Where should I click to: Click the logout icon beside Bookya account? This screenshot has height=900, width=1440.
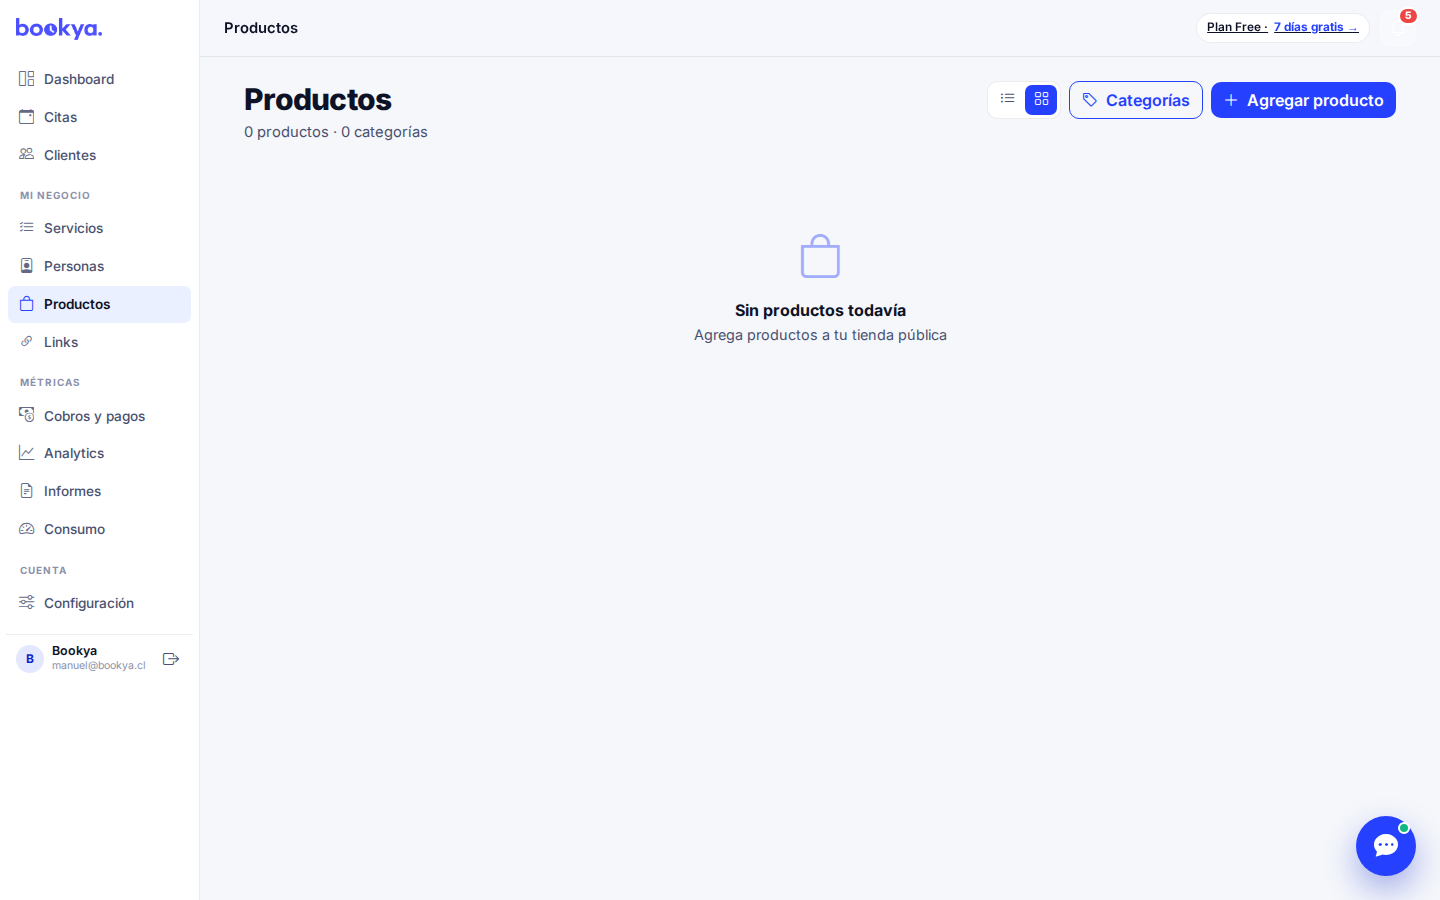[x=171, y=659]
